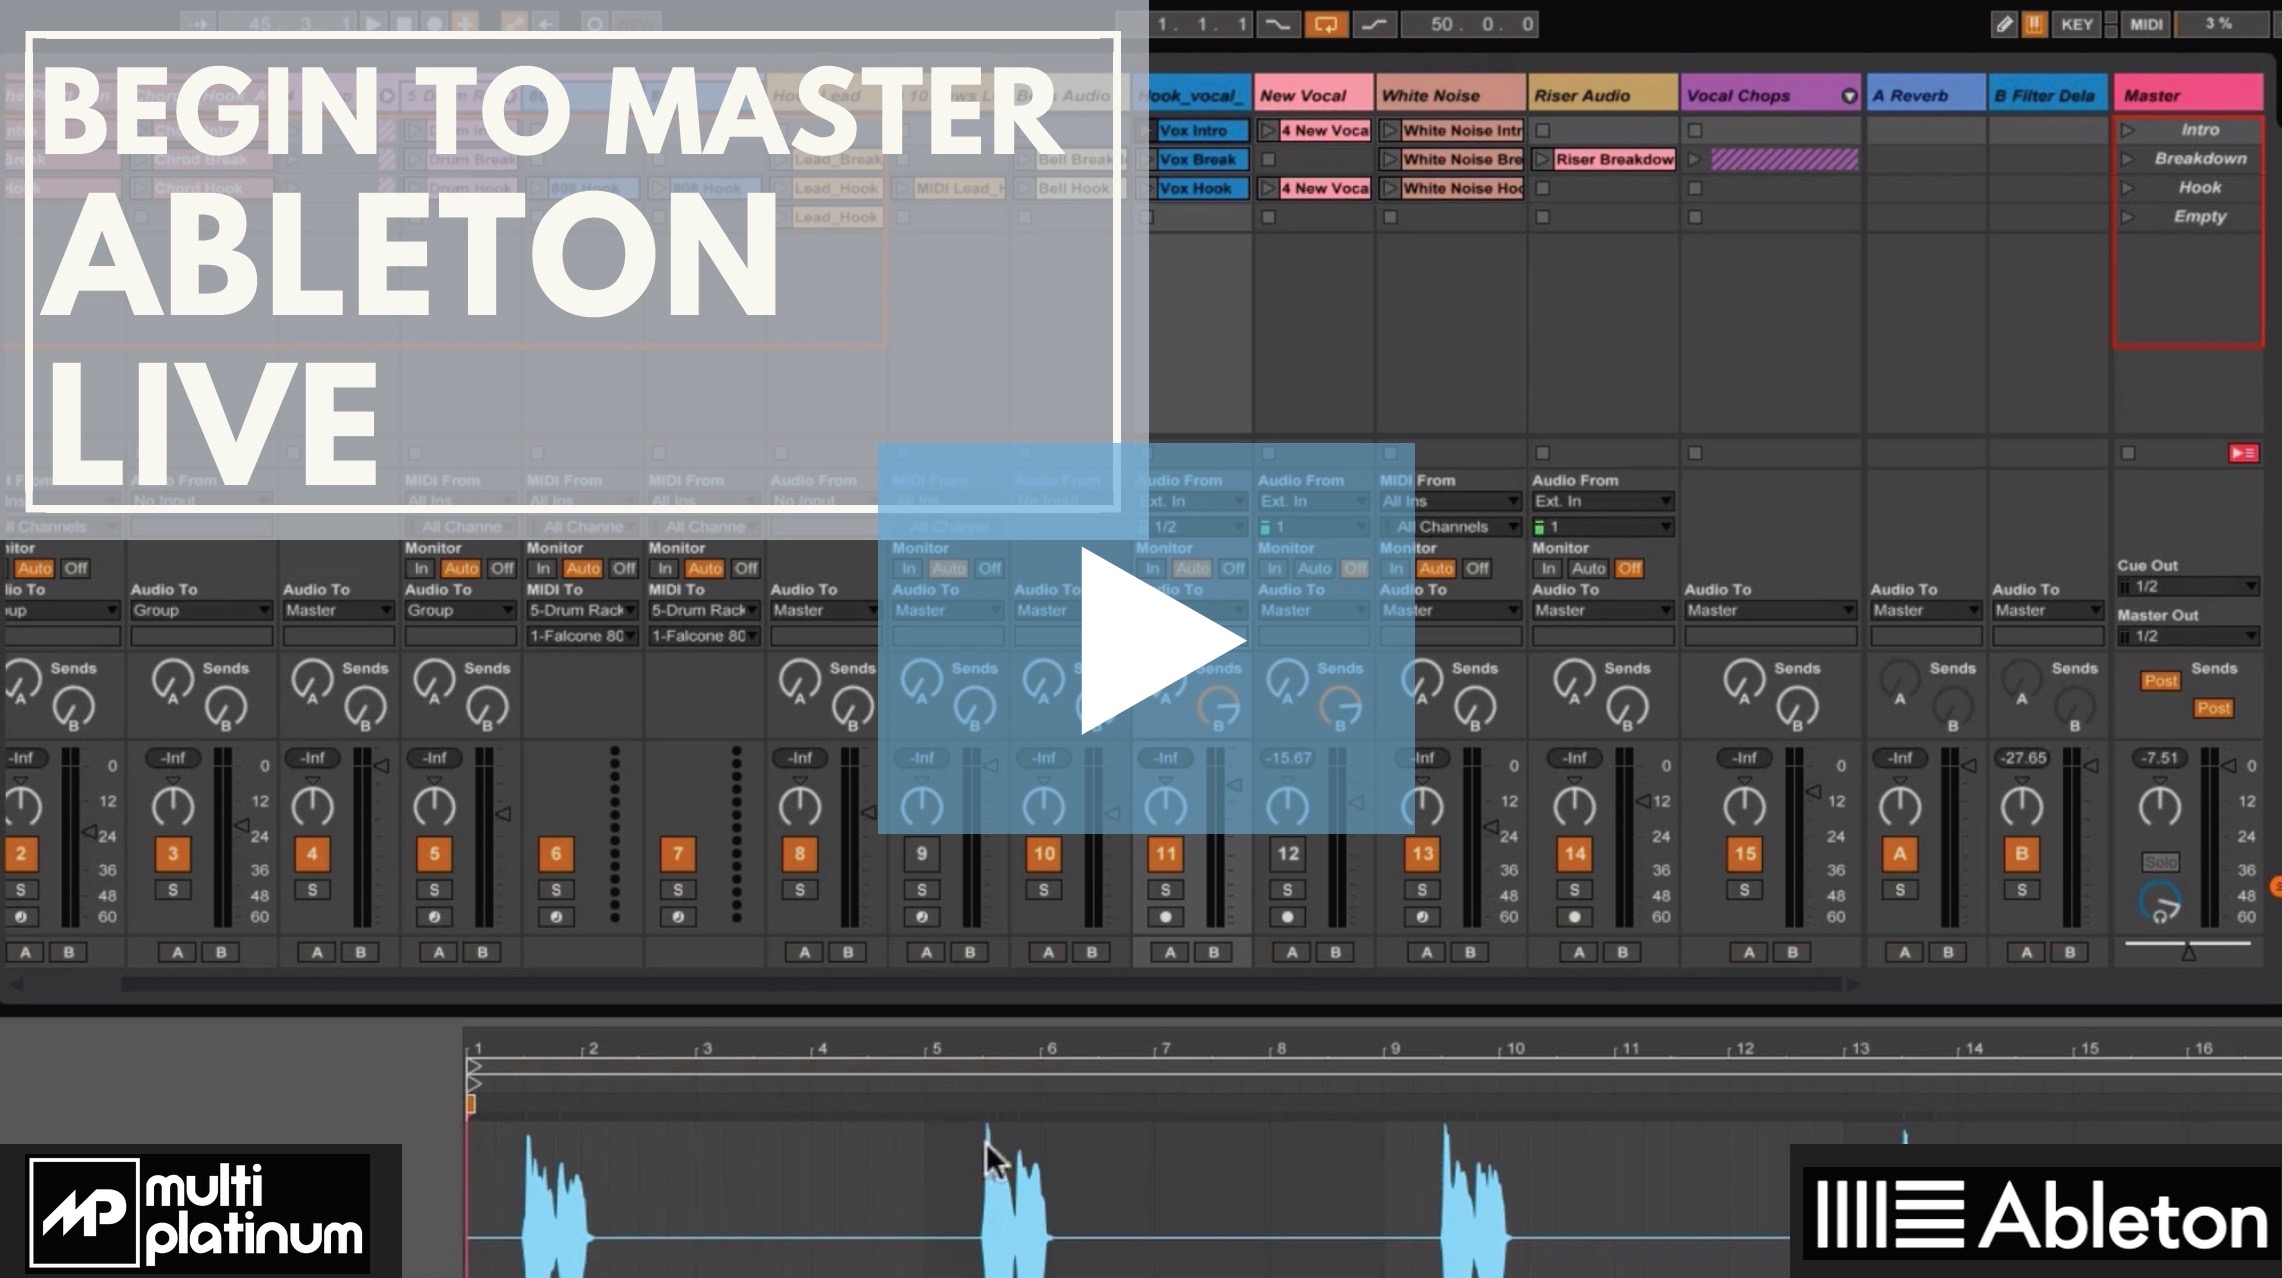The image size is (2282, 1278).
Task: Open Audio To dropdown on A Reverb track
Action: tap(1926, 610)
